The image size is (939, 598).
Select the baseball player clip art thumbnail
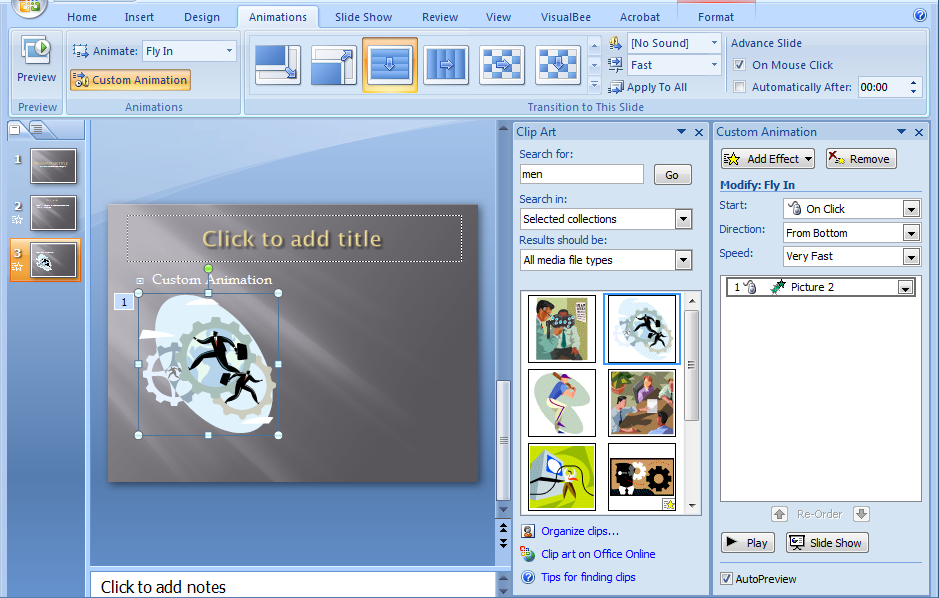[x=562, y=403]
